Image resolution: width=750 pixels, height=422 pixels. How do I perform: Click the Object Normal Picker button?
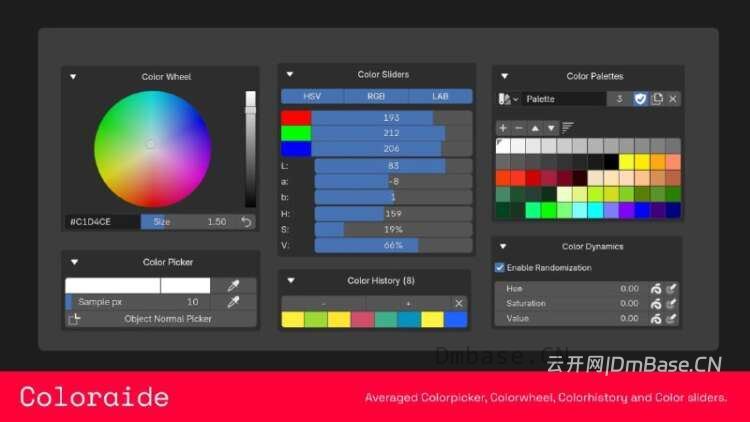(161, 319)
